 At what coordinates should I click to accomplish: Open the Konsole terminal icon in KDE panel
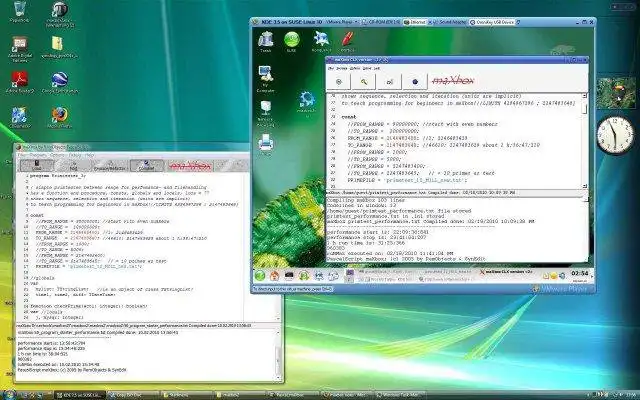click(x=289, y=276)
